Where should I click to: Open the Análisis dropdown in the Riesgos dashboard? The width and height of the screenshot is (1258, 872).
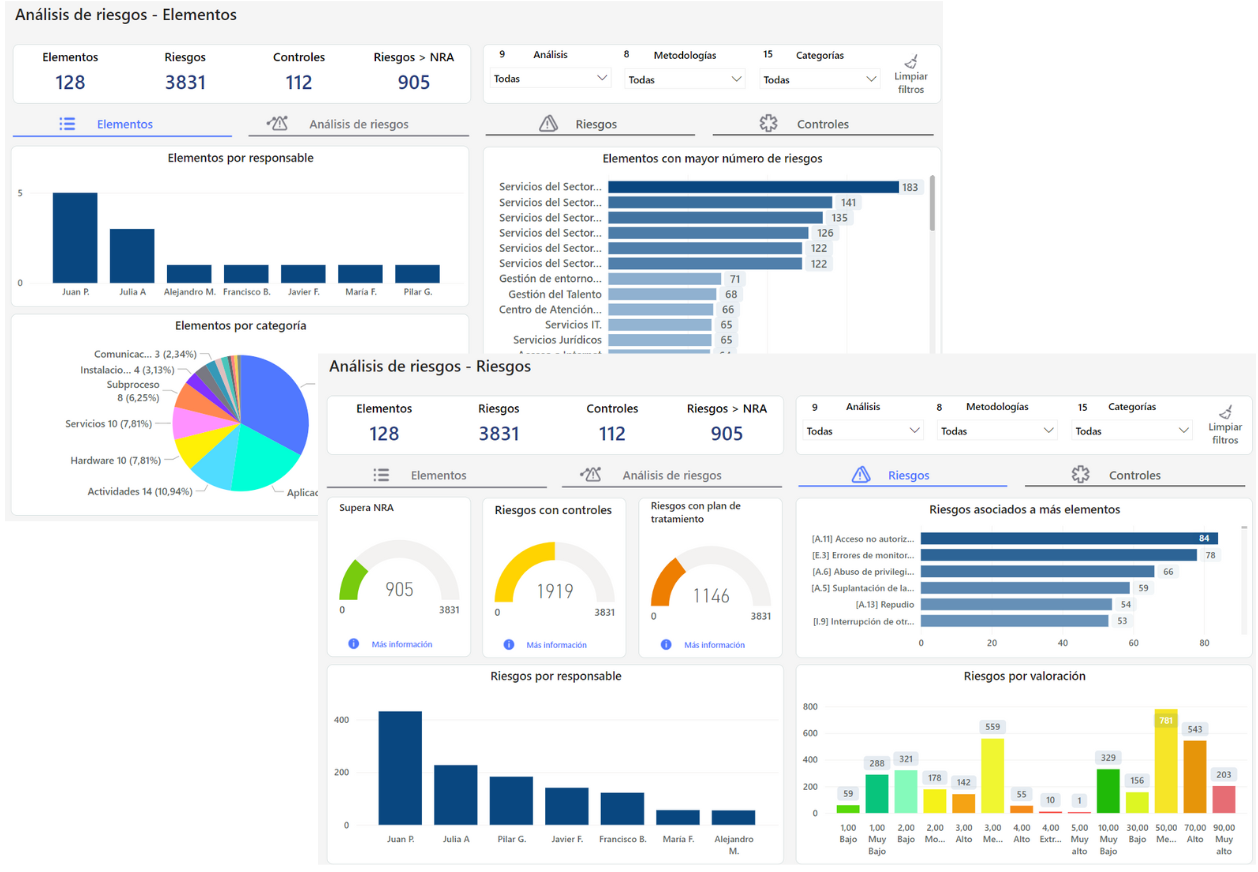tap(864, 431)
